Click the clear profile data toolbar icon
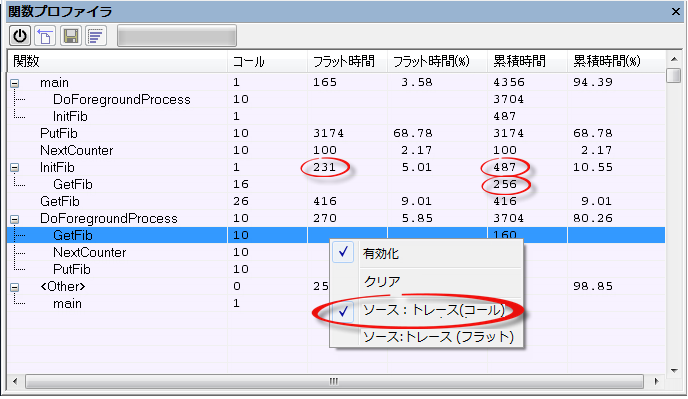This screenshot has height=399, width=688. coord(45,36)
